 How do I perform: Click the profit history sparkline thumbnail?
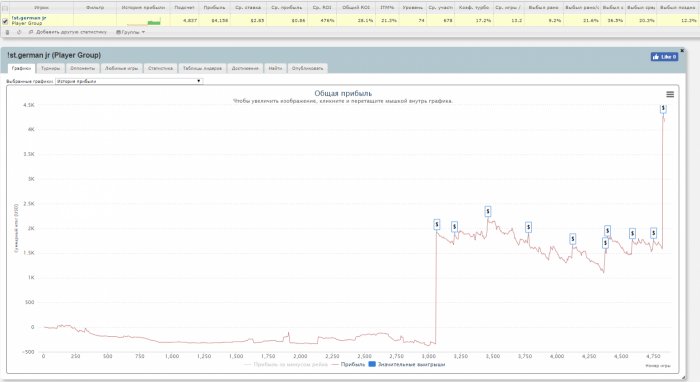(143, 22)
